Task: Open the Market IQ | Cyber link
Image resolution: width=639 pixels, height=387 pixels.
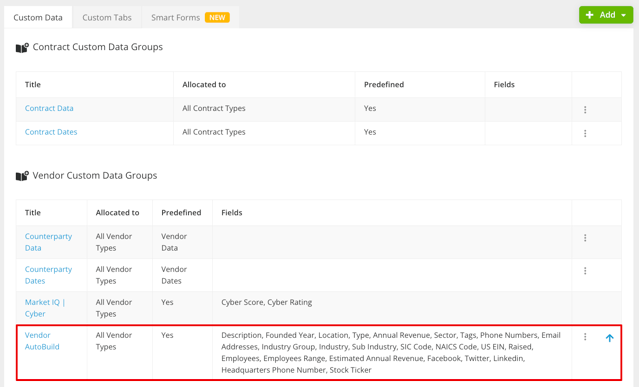Action: [45, 308]
